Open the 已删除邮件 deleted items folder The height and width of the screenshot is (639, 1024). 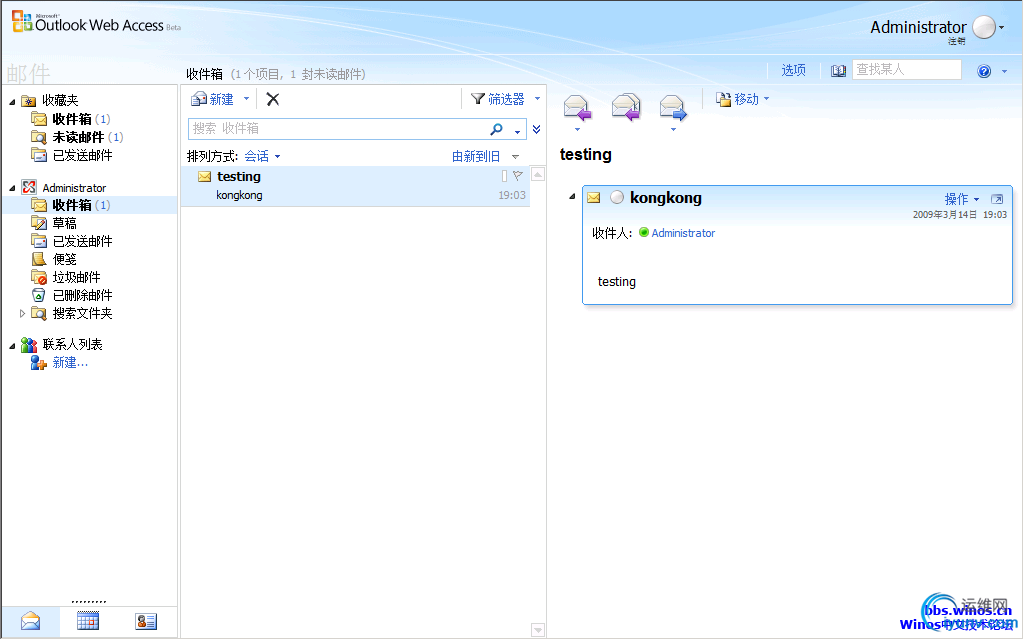(x=82, y=295)
